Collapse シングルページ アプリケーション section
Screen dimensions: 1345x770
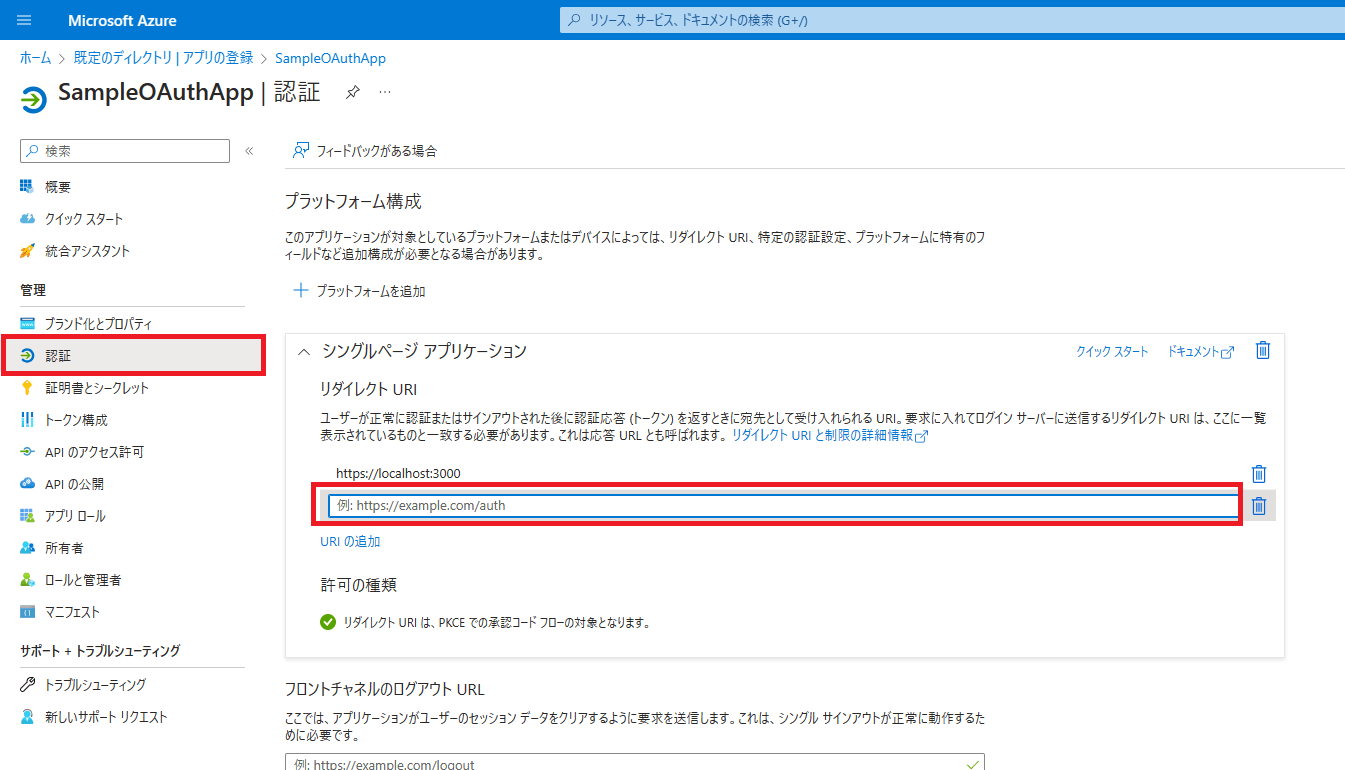click(304, 351)
